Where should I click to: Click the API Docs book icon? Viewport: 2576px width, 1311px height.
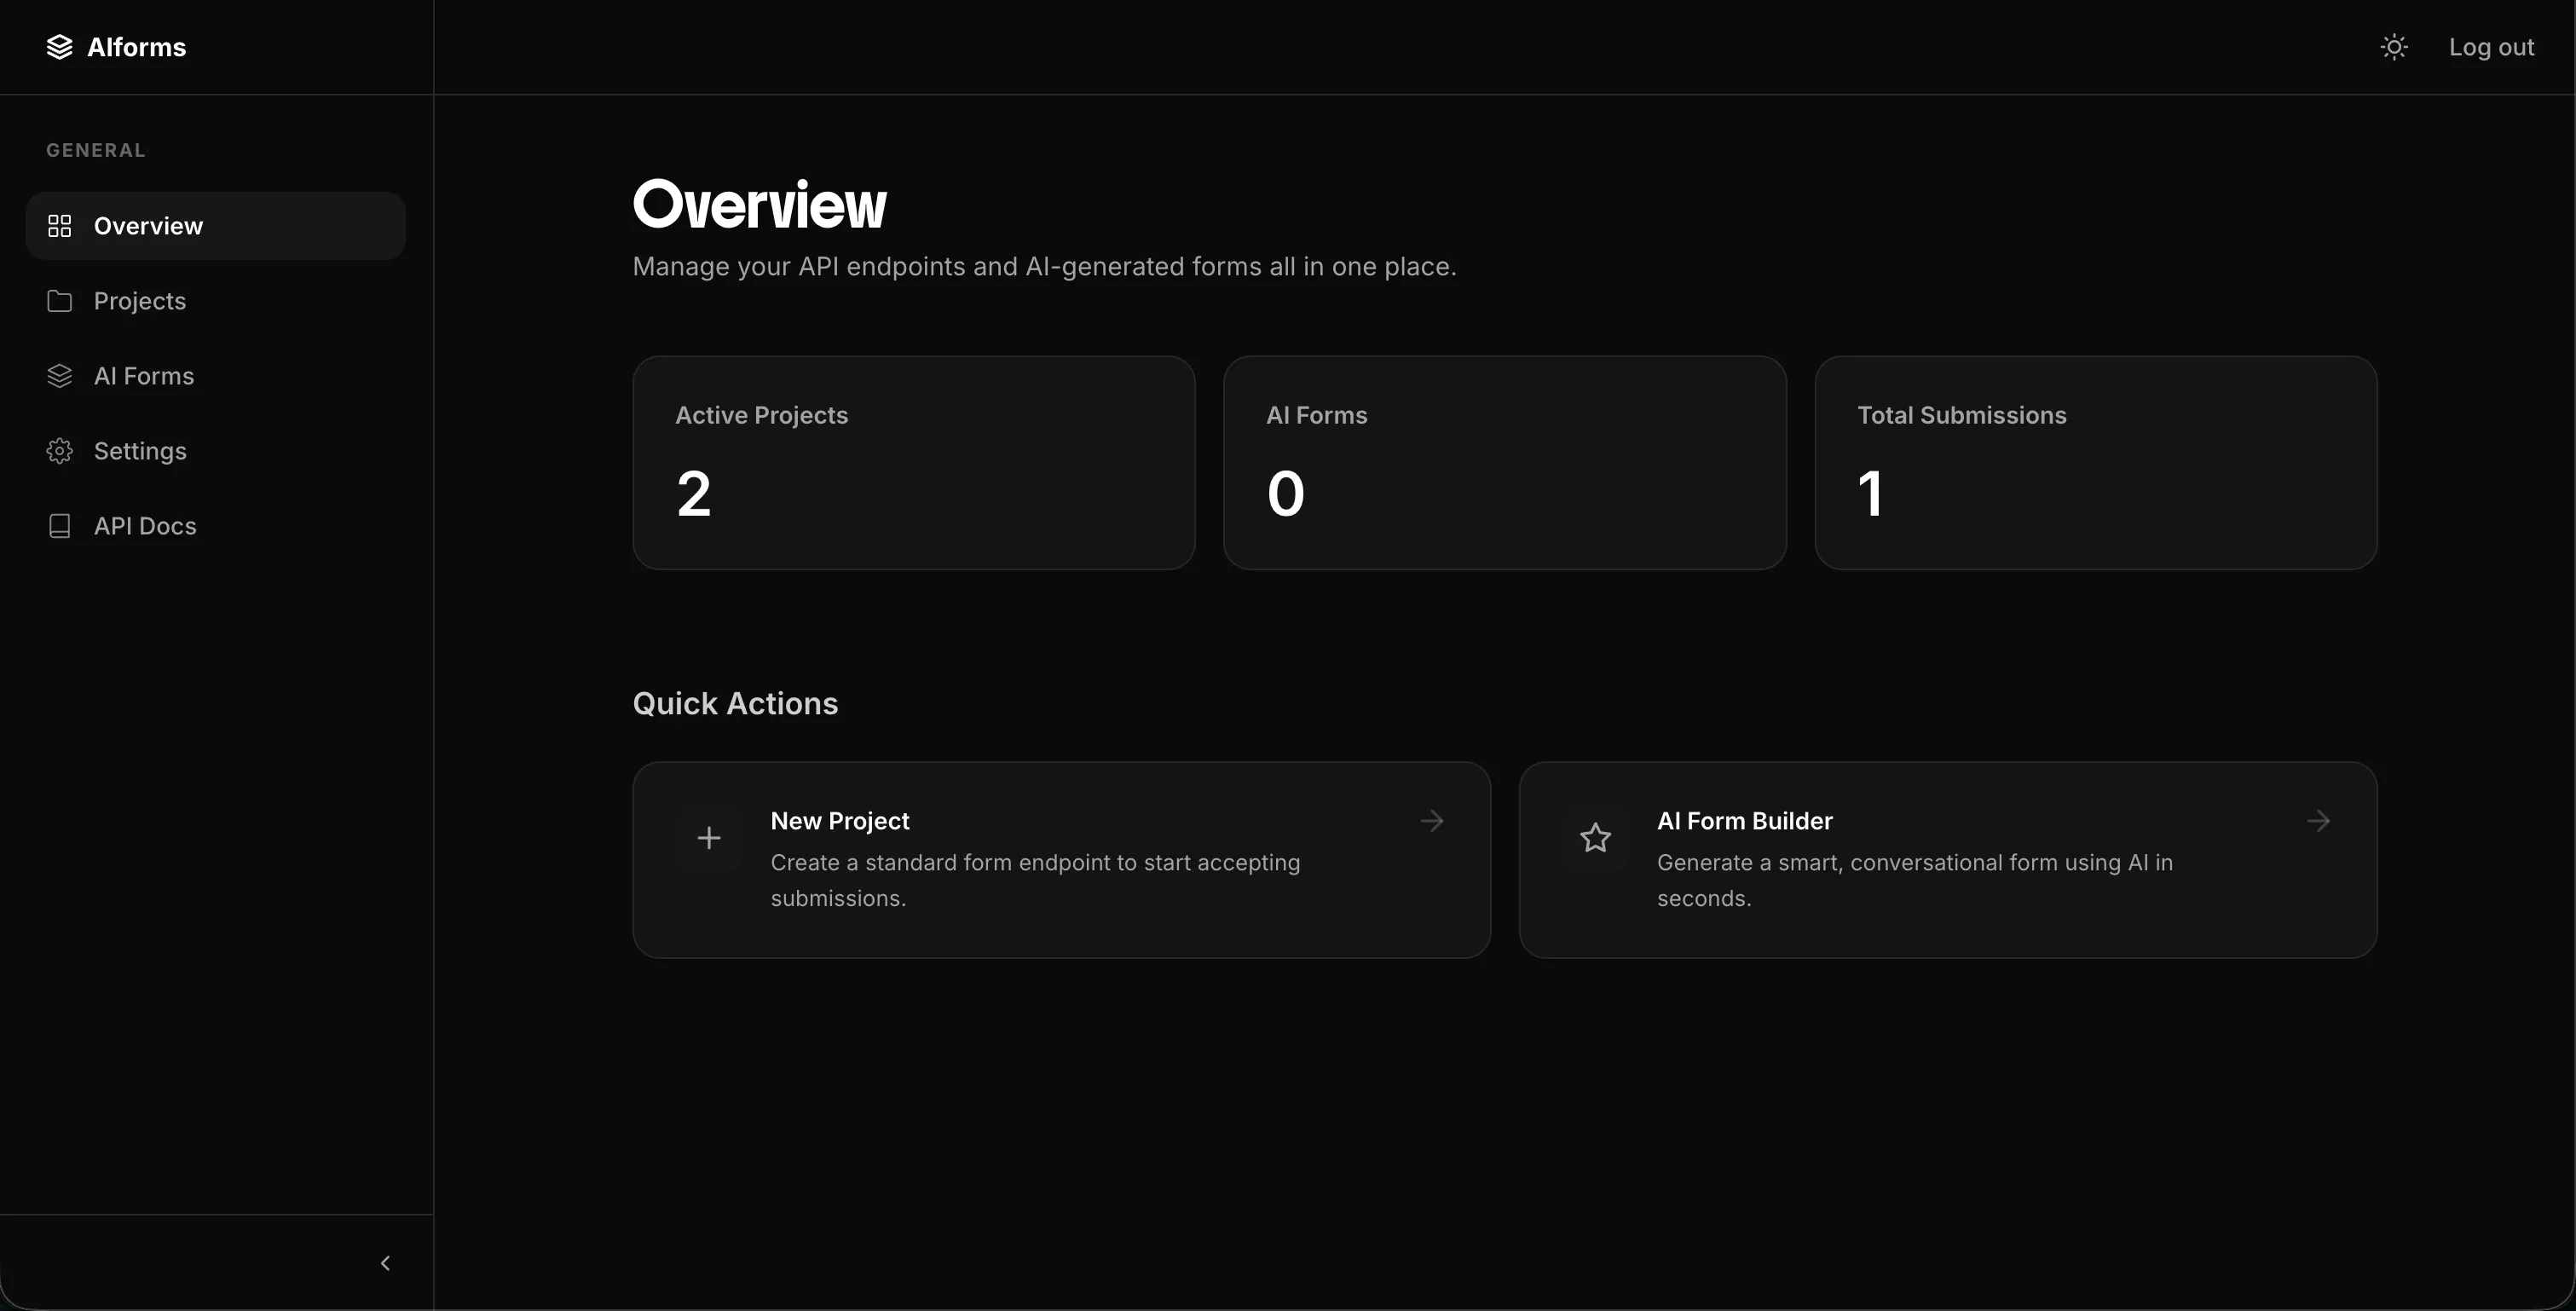(x=60, y=526)
